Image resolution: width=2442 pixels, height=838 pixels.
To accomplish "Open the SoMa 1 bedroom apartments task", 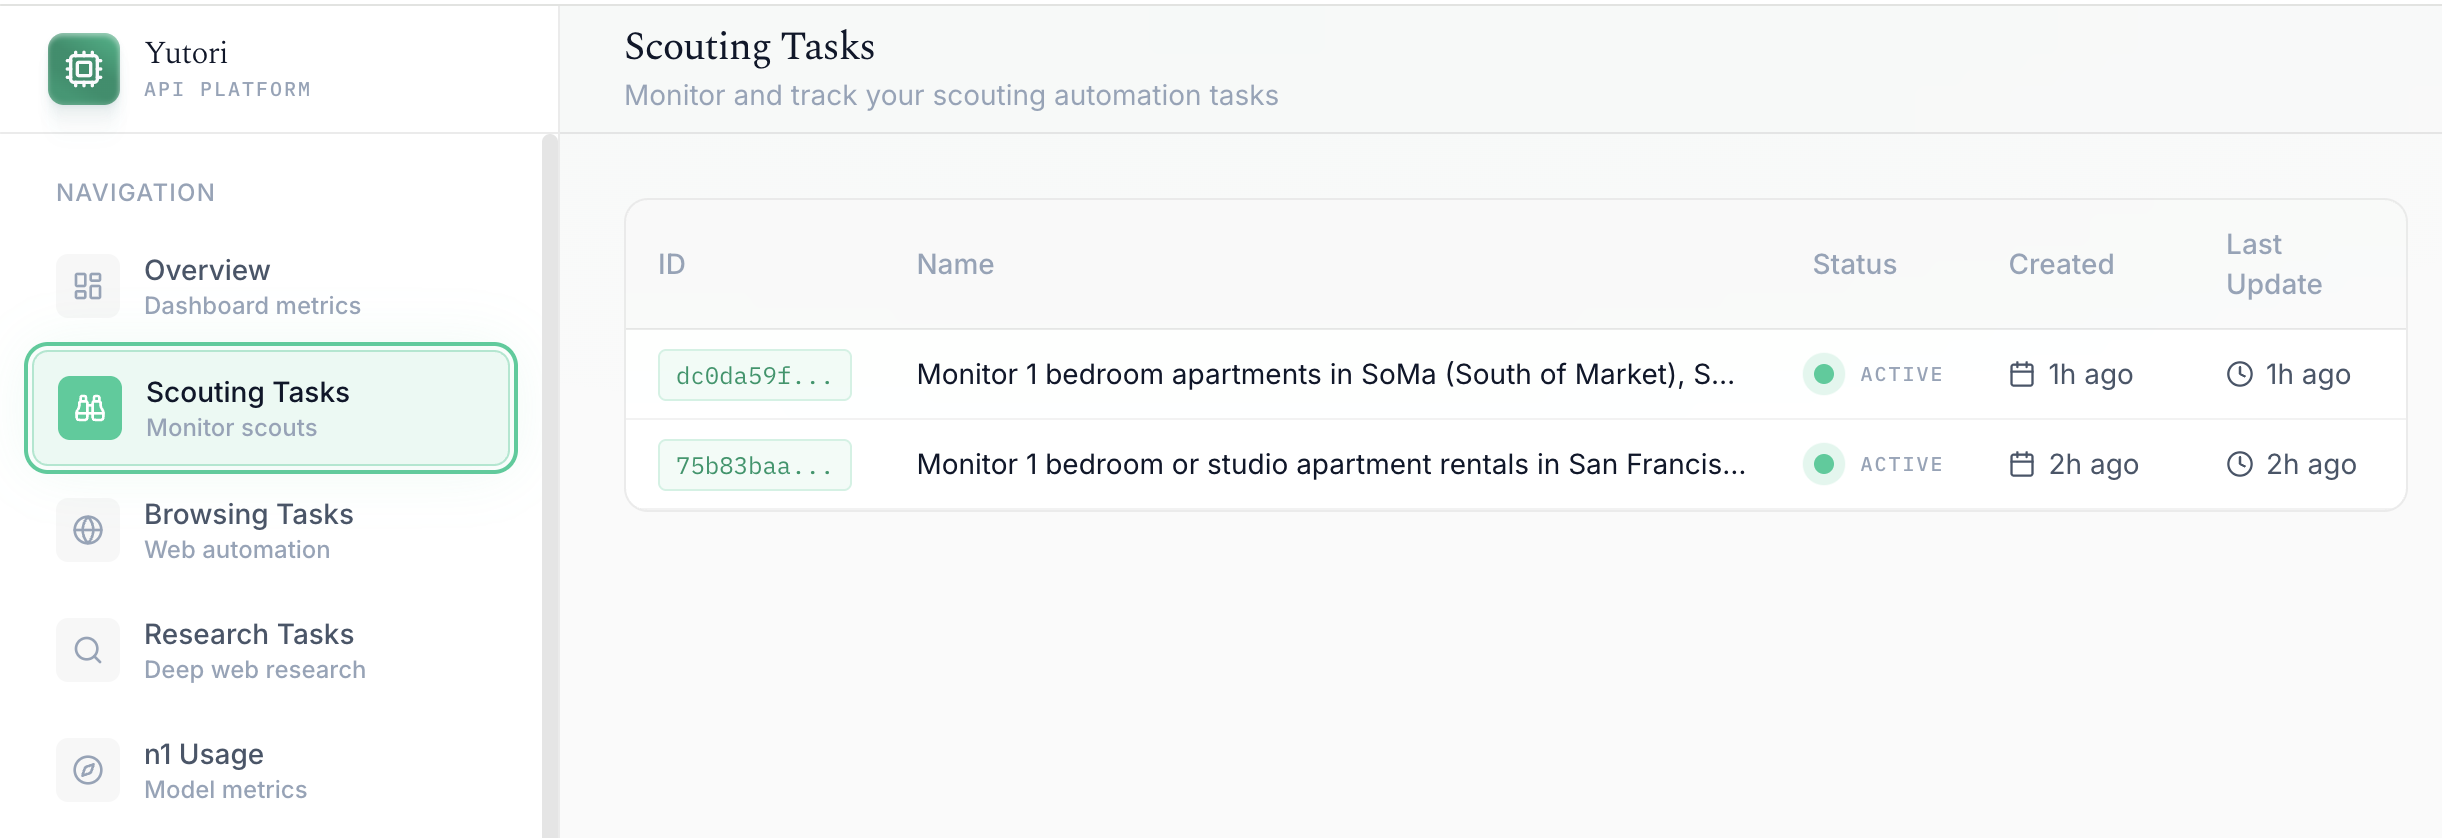I will [x=1325, y=374].
